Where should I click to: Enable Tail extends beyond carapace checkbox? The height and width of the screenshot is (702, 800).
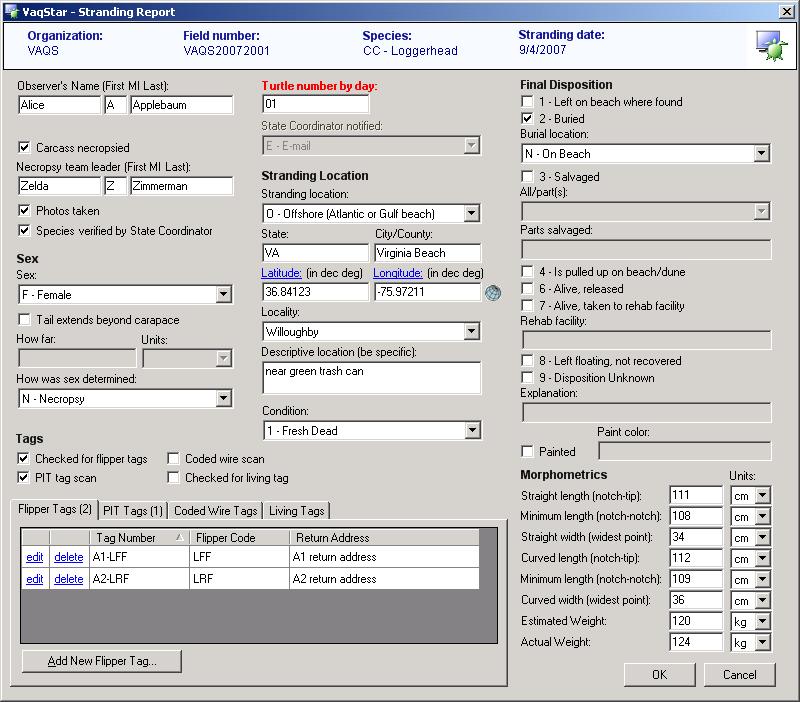tap(25, 320)
